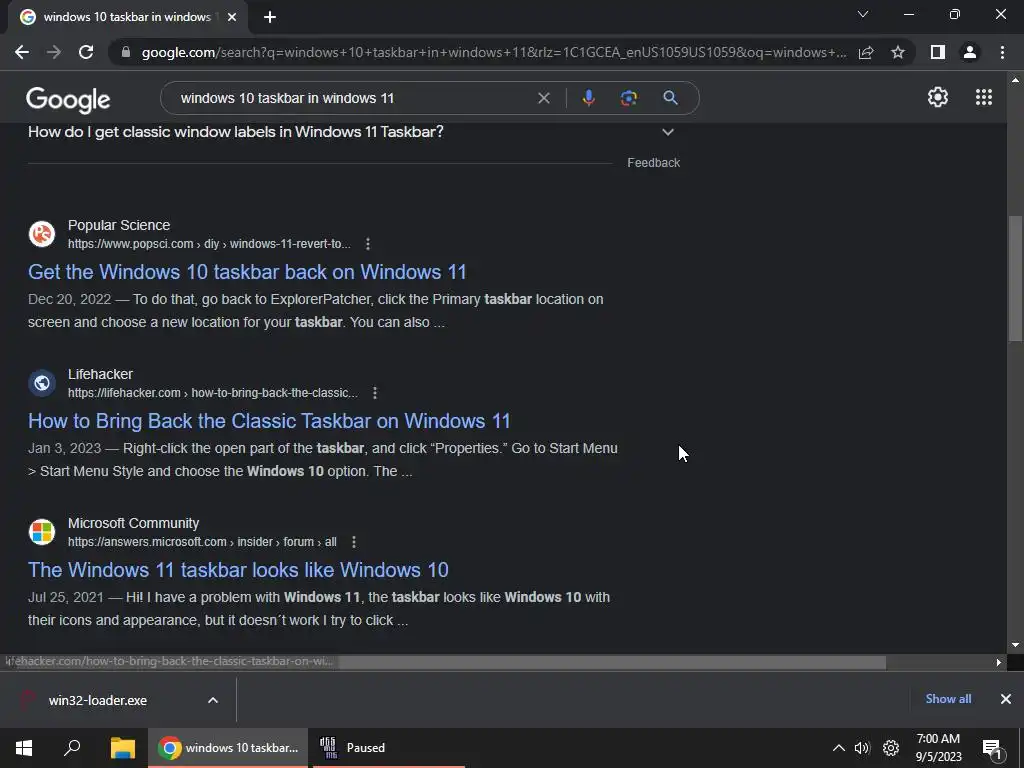Show hidden system tray icons
The height and width of the screenshot is (768, 1024).
(839, 748)
